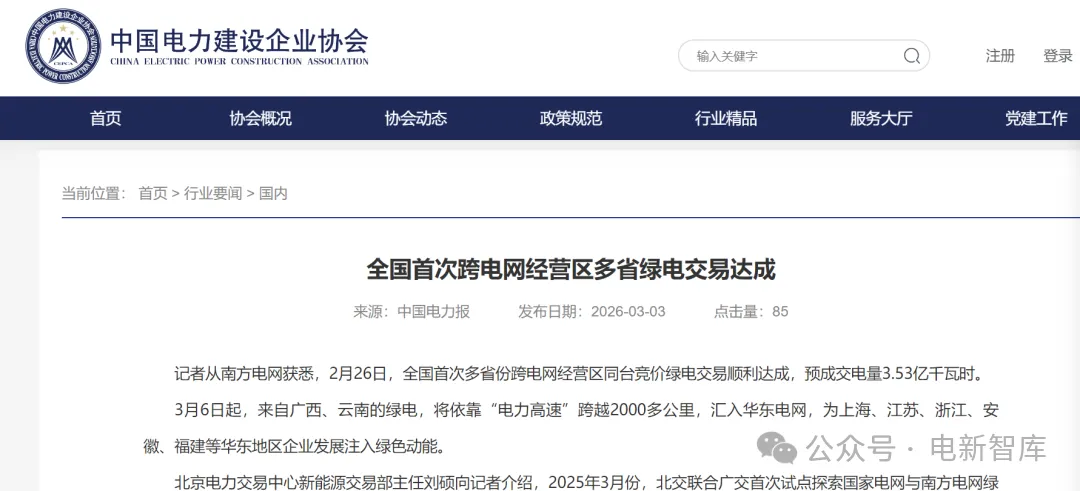Image resolution: width=1080 pixels, height=491 pixels.
Task: Open the 协会动态 menu item
Action: click(416, 118)
